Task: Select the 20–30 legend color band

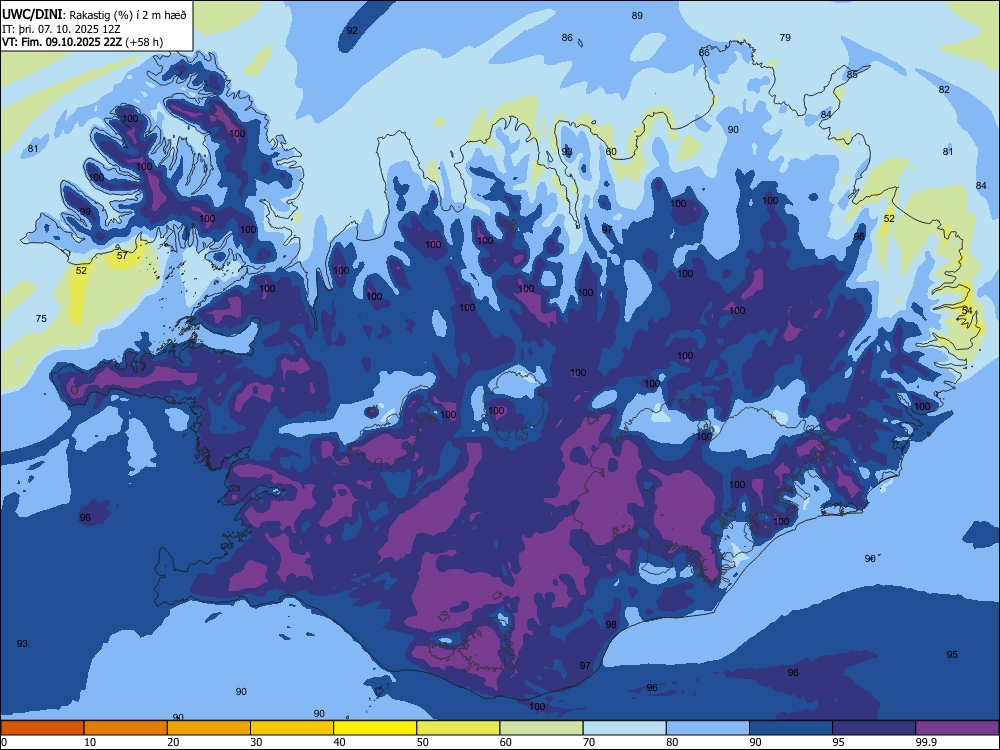Action: click(209, 728)
